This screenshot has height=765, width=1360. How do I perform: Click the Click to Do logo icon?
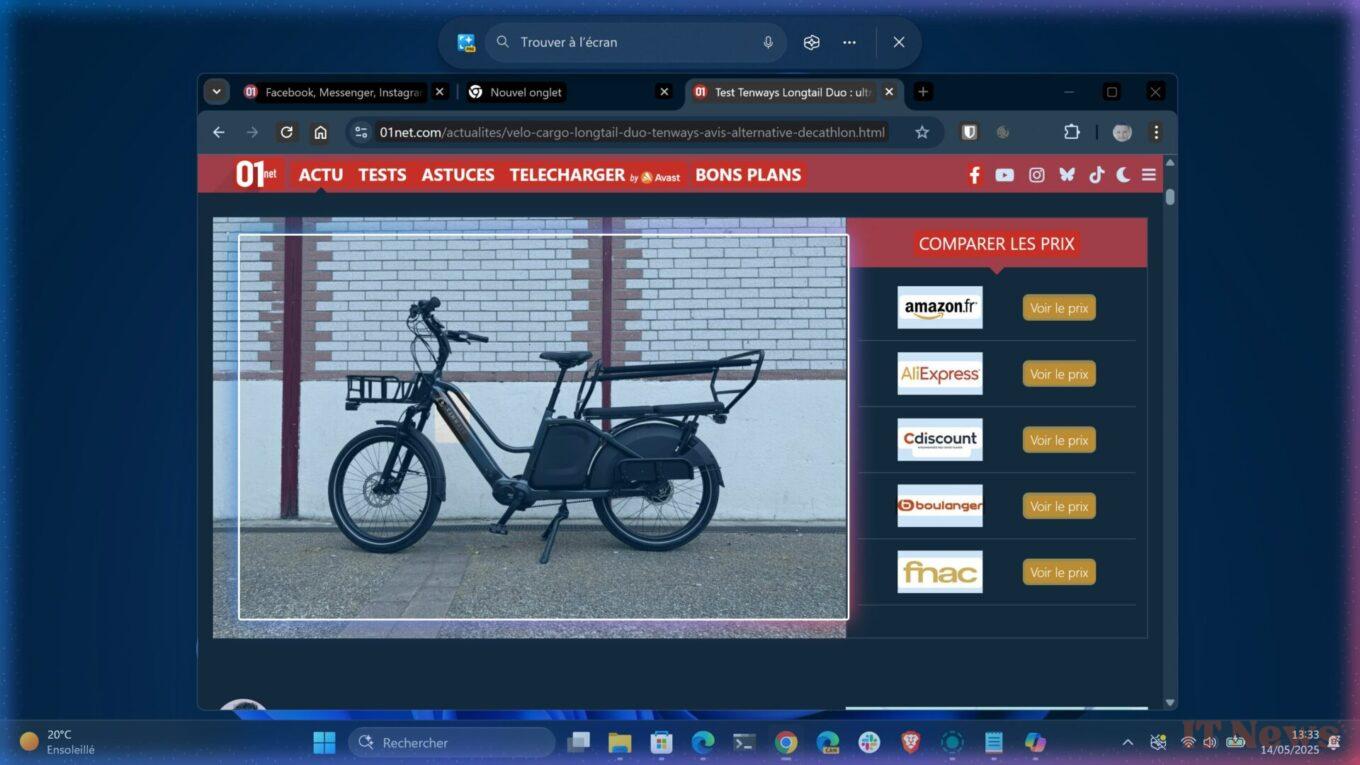tap(466, 42)
